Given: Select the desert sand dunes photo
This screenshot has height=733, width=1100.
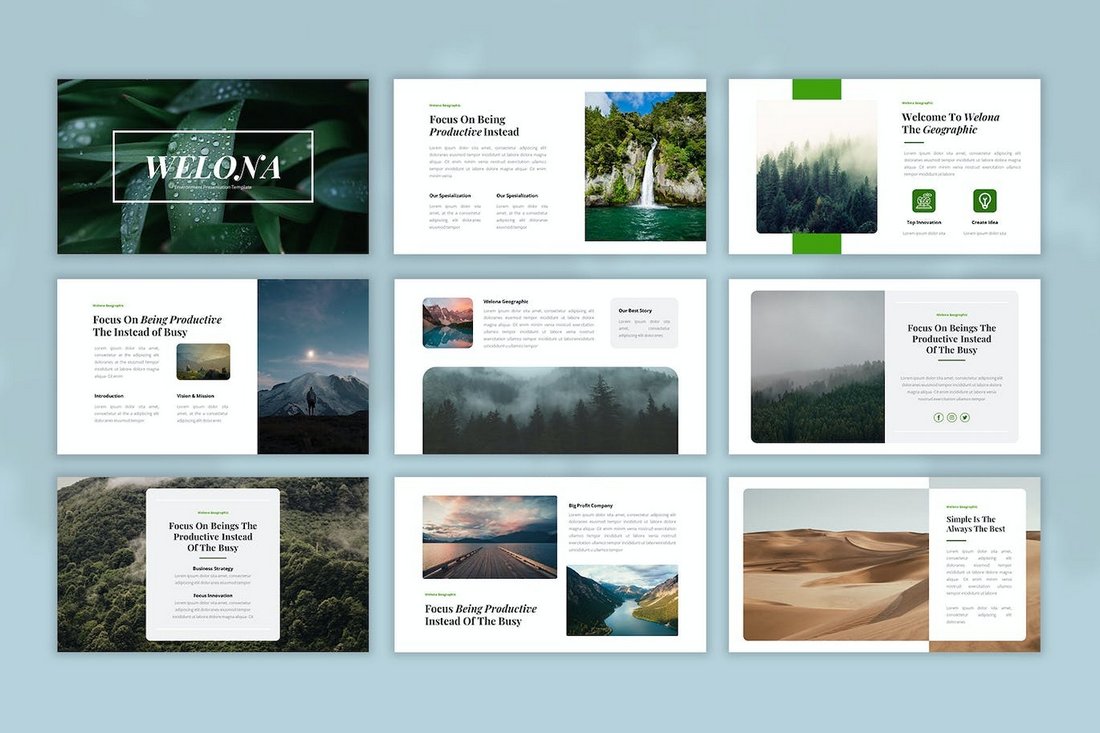Looking at the screenshot, I should [836, 565].
